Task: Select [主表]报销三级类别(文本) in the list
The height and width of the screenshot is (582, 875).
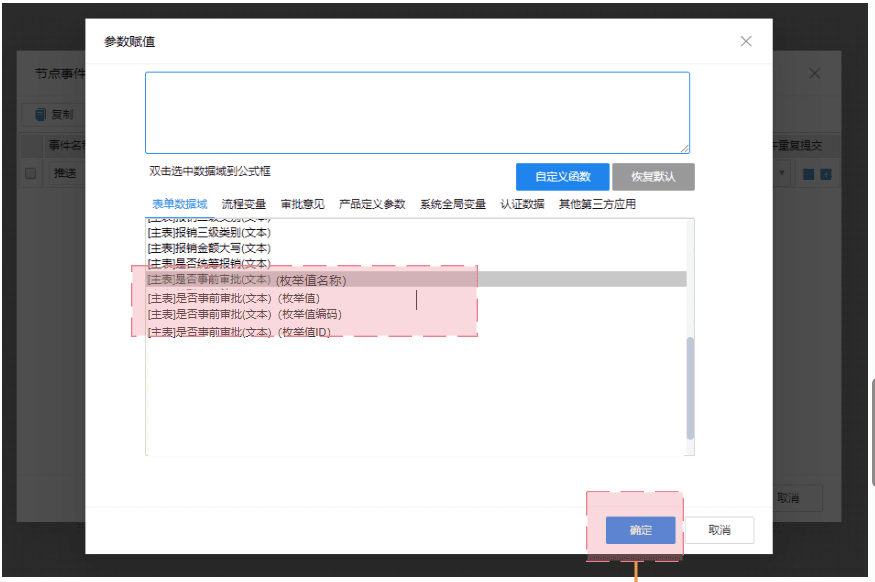Action: click(416, 233)
